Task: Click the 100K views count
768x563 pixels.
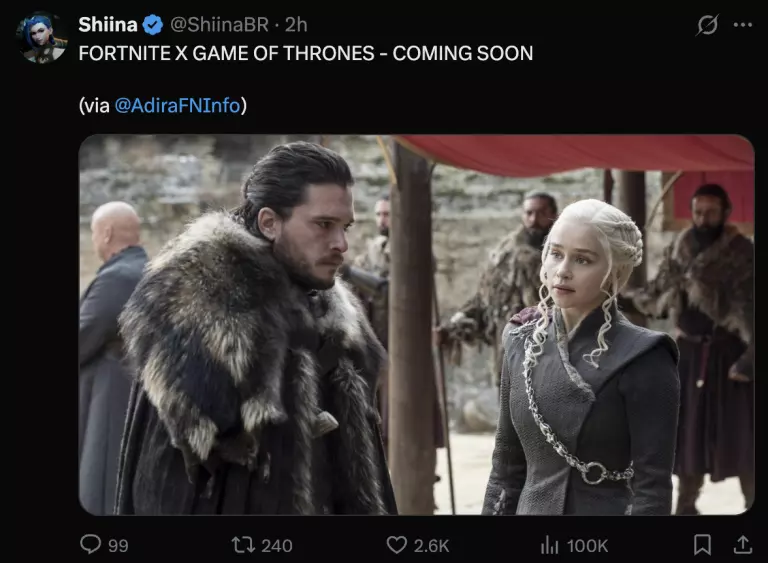Action: click(587, 545)
